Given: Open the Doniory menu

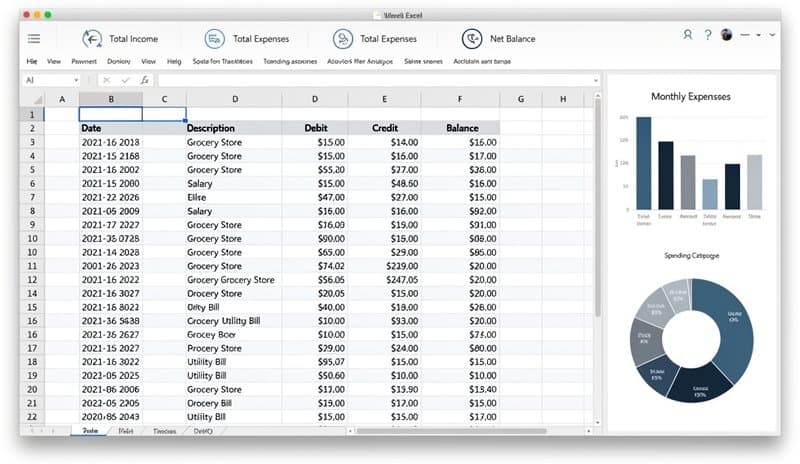Looking at the screenshot, I should [118, 61].
